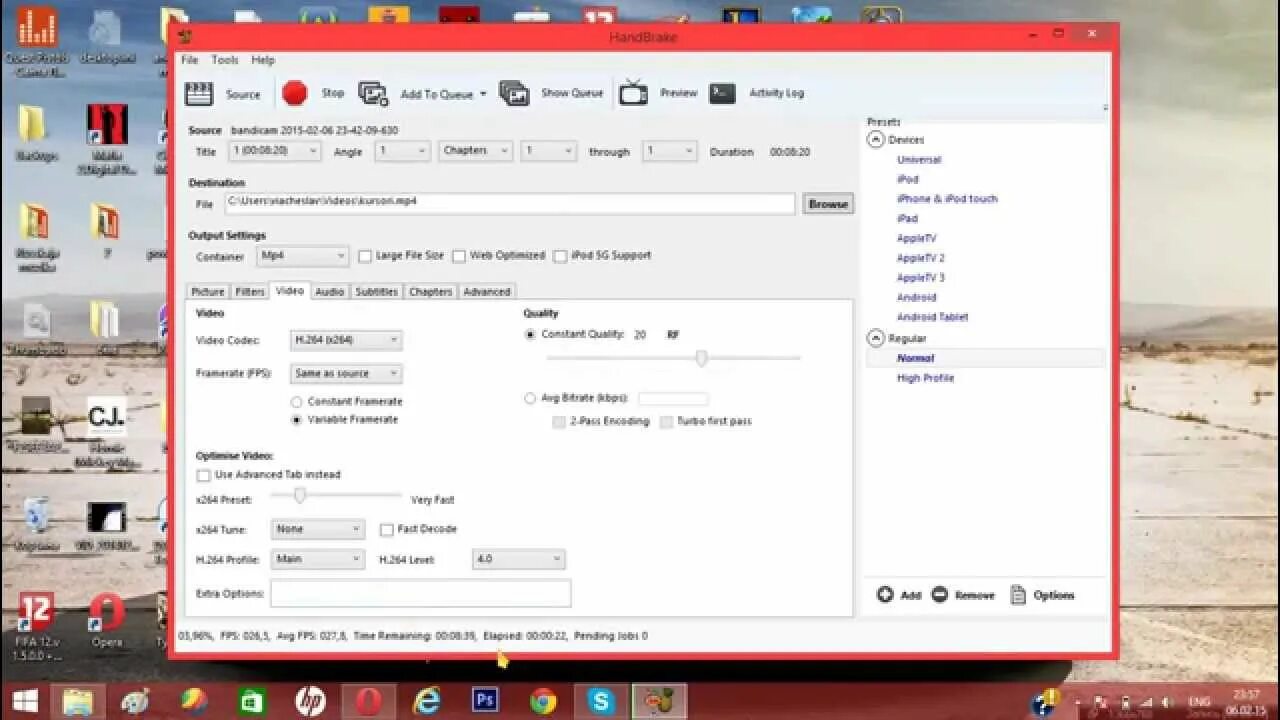Enable the Web Optimized checkbox
1280x720 pixels.
459,256
